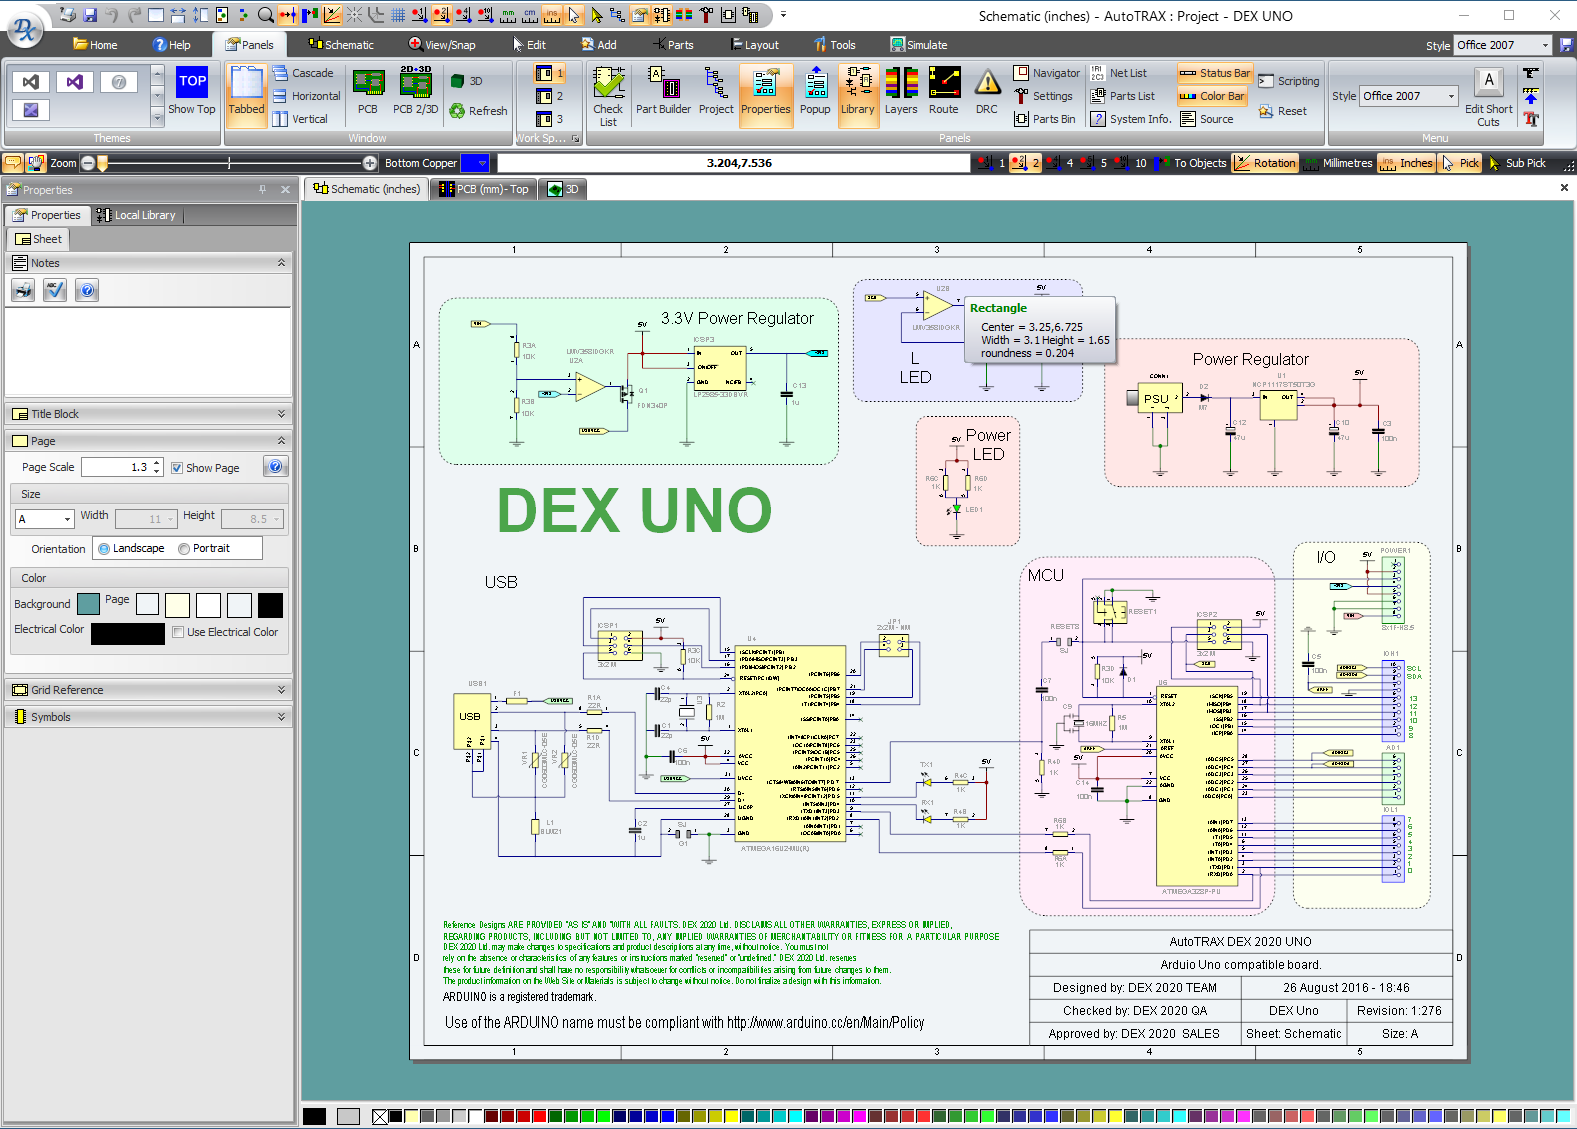Click the Background color swatch

[x=88, y=604]
